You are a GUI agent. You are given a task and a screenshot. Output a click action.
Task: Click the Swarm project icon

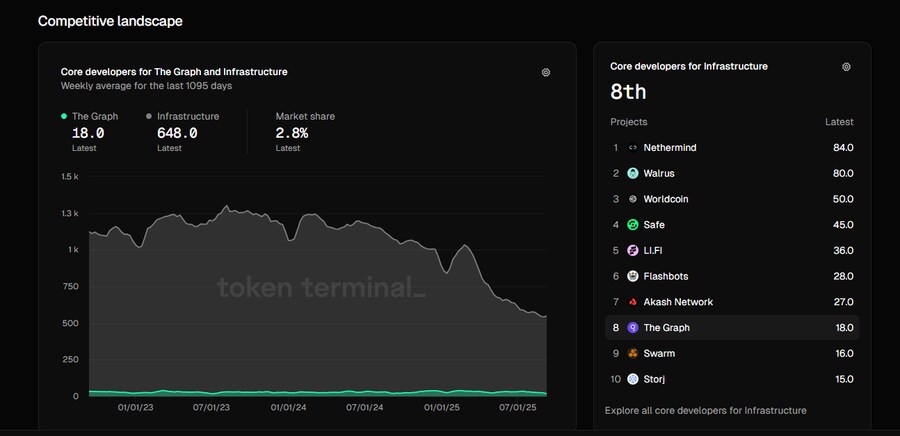(633, 353)
